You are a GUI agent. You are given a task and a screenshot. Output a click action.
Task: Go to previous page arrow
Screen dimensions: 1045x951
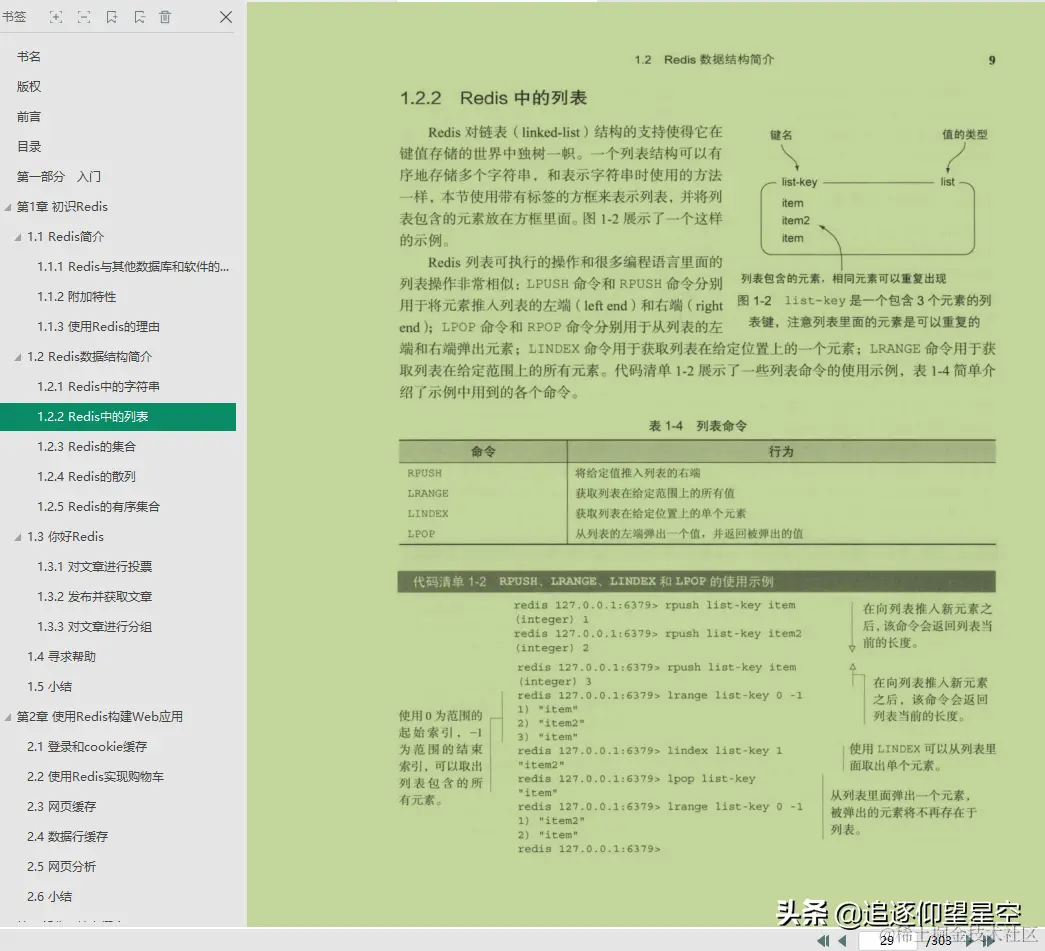point(842,940)
